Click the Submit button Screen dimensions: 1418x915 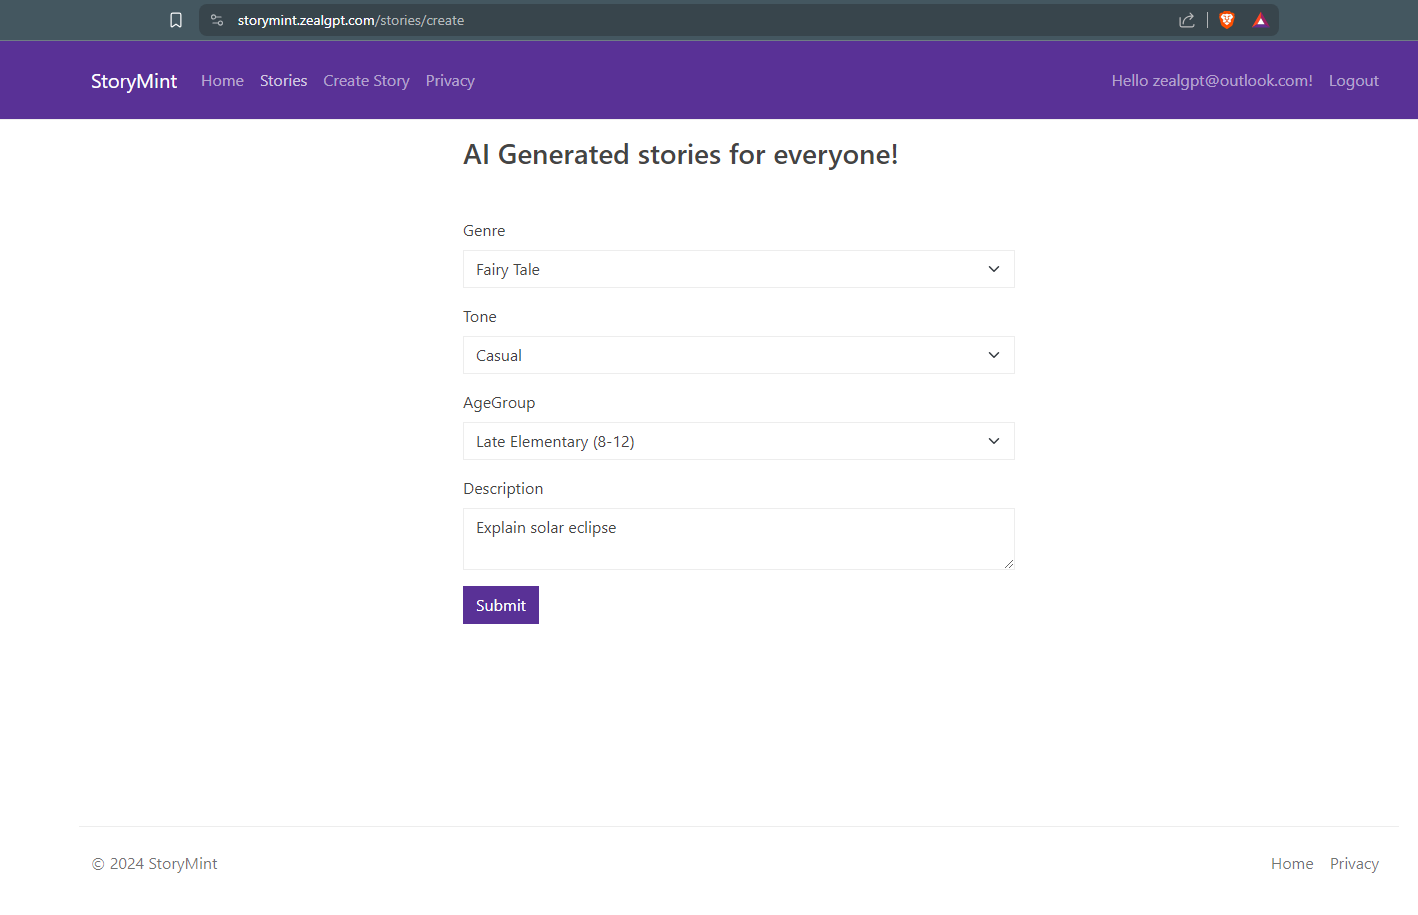(501, 605)
